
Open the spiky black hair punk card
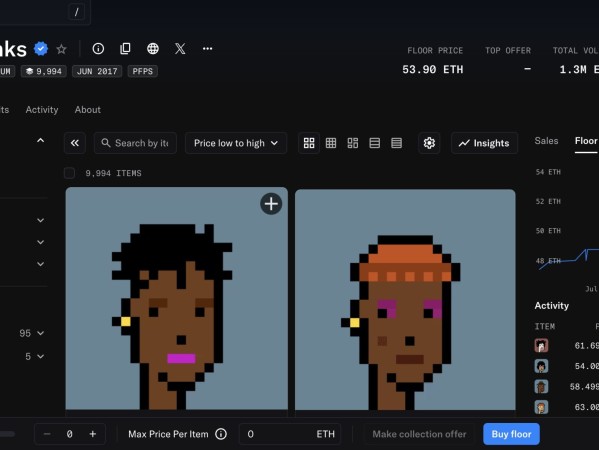tap(176, 299)
